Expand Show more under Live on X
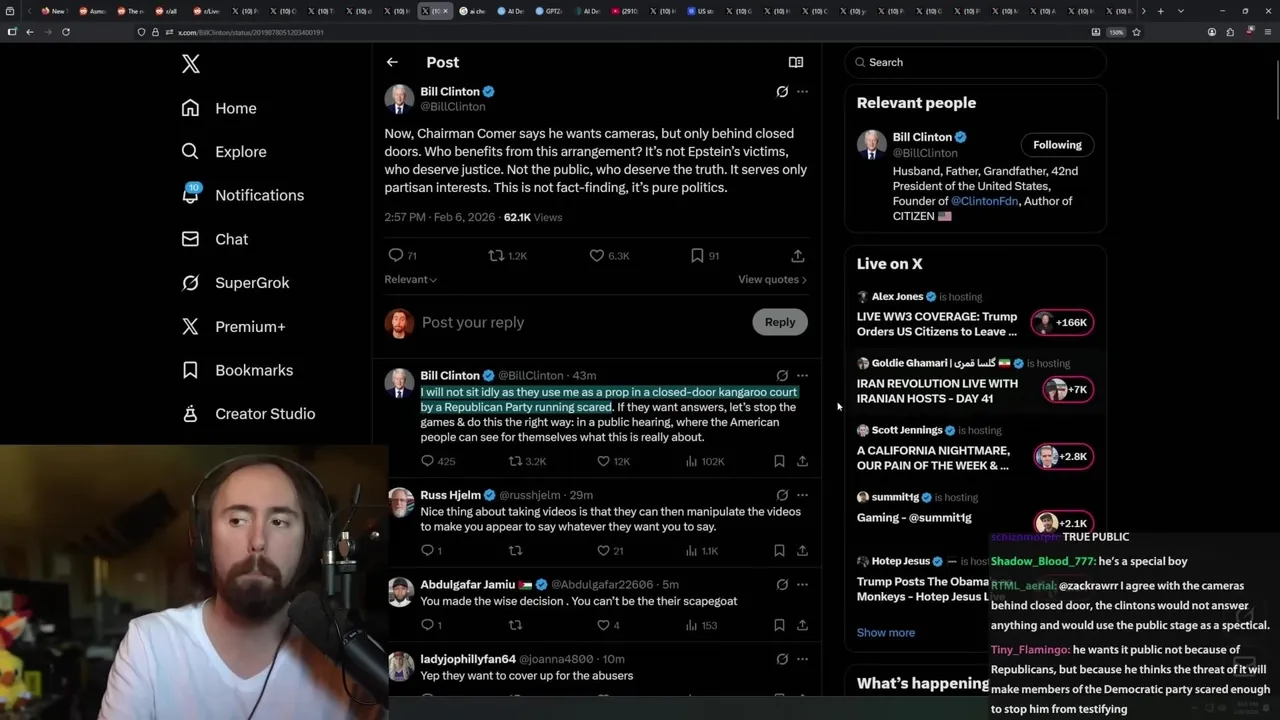 [886, 633]
